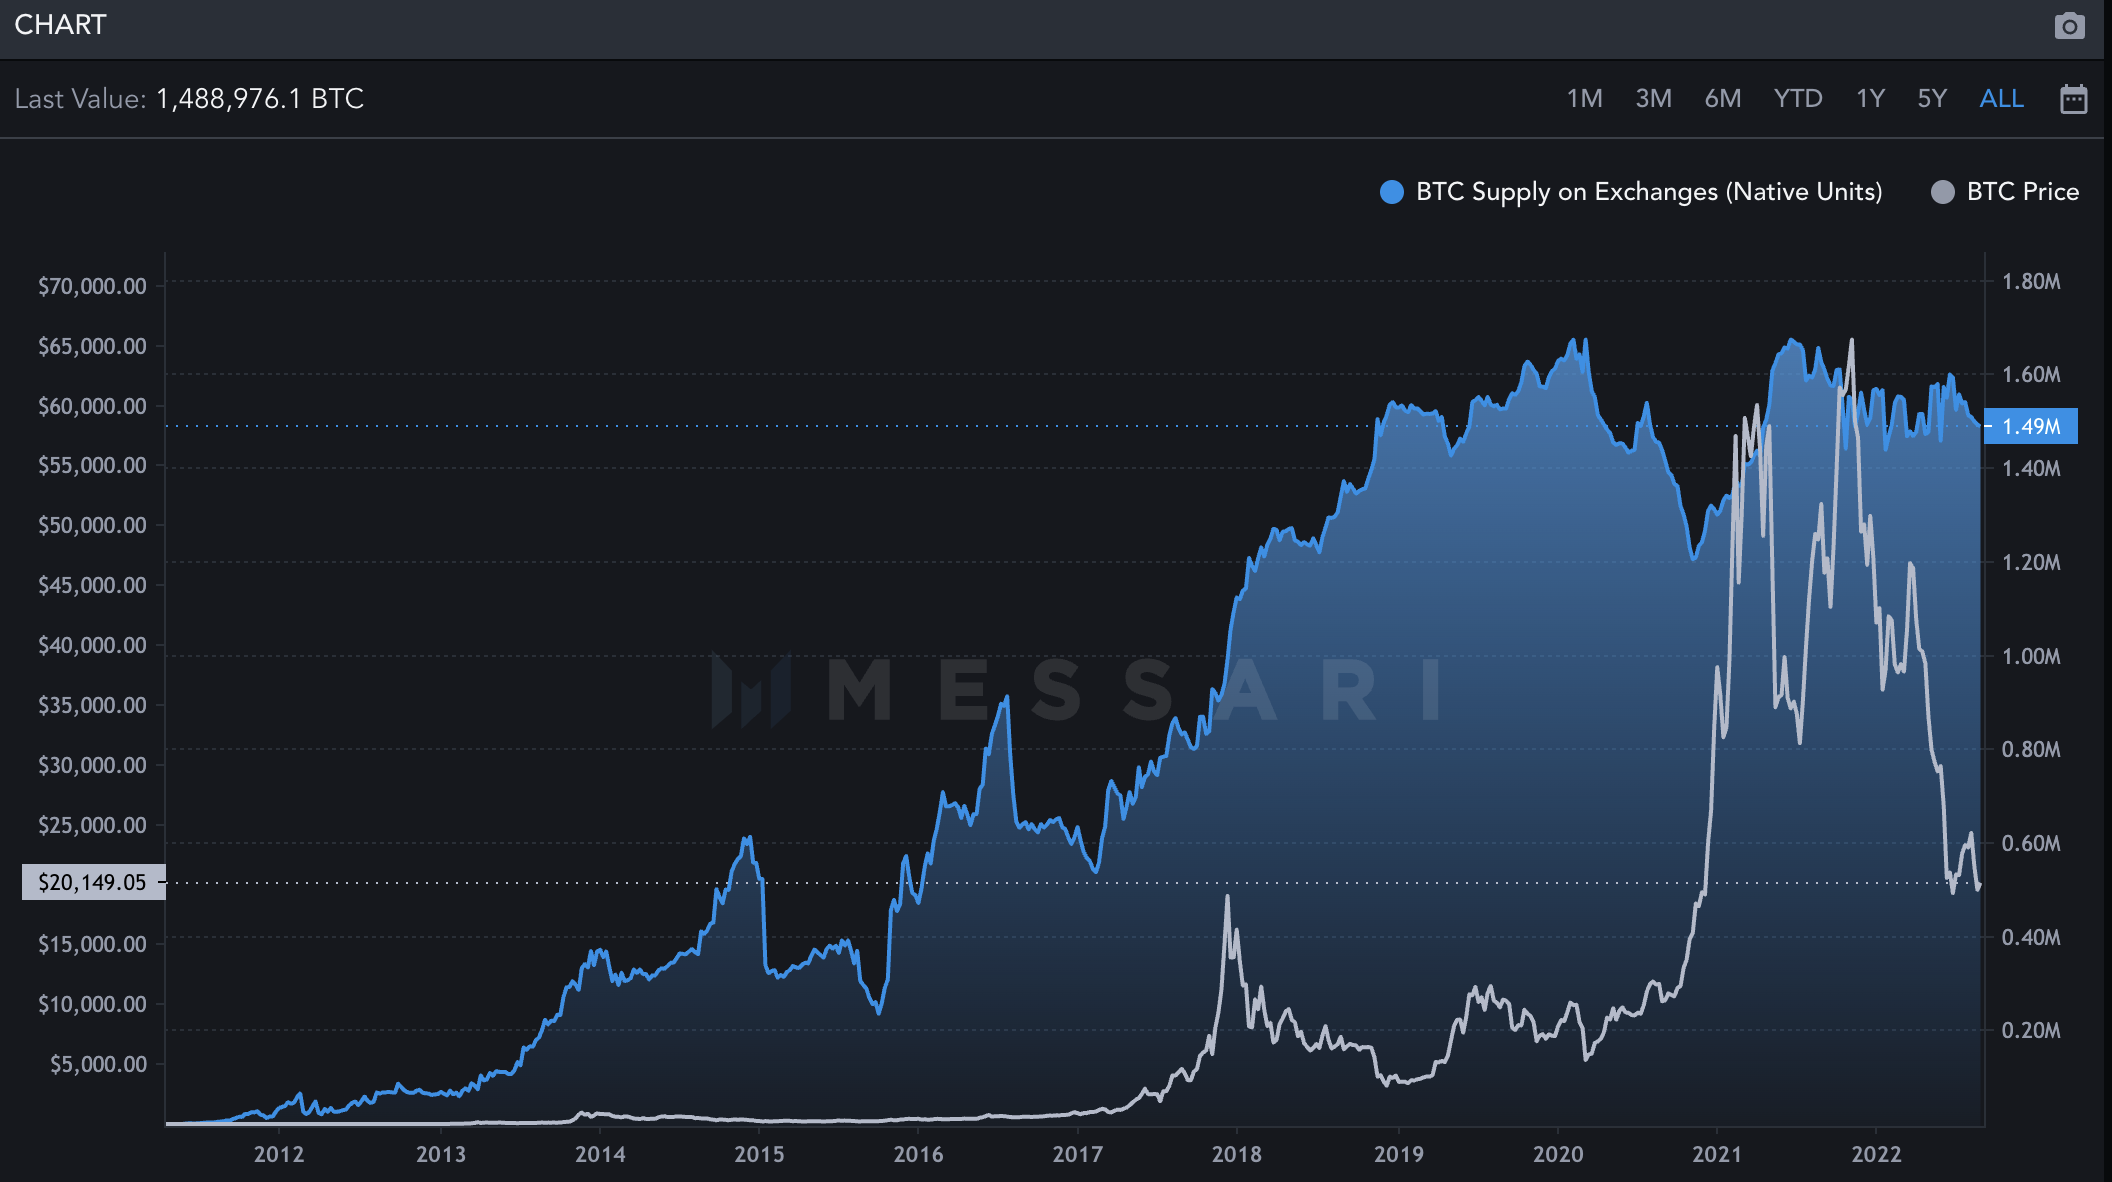Click the $20,149.05 price marker

[x=93, y=882]
